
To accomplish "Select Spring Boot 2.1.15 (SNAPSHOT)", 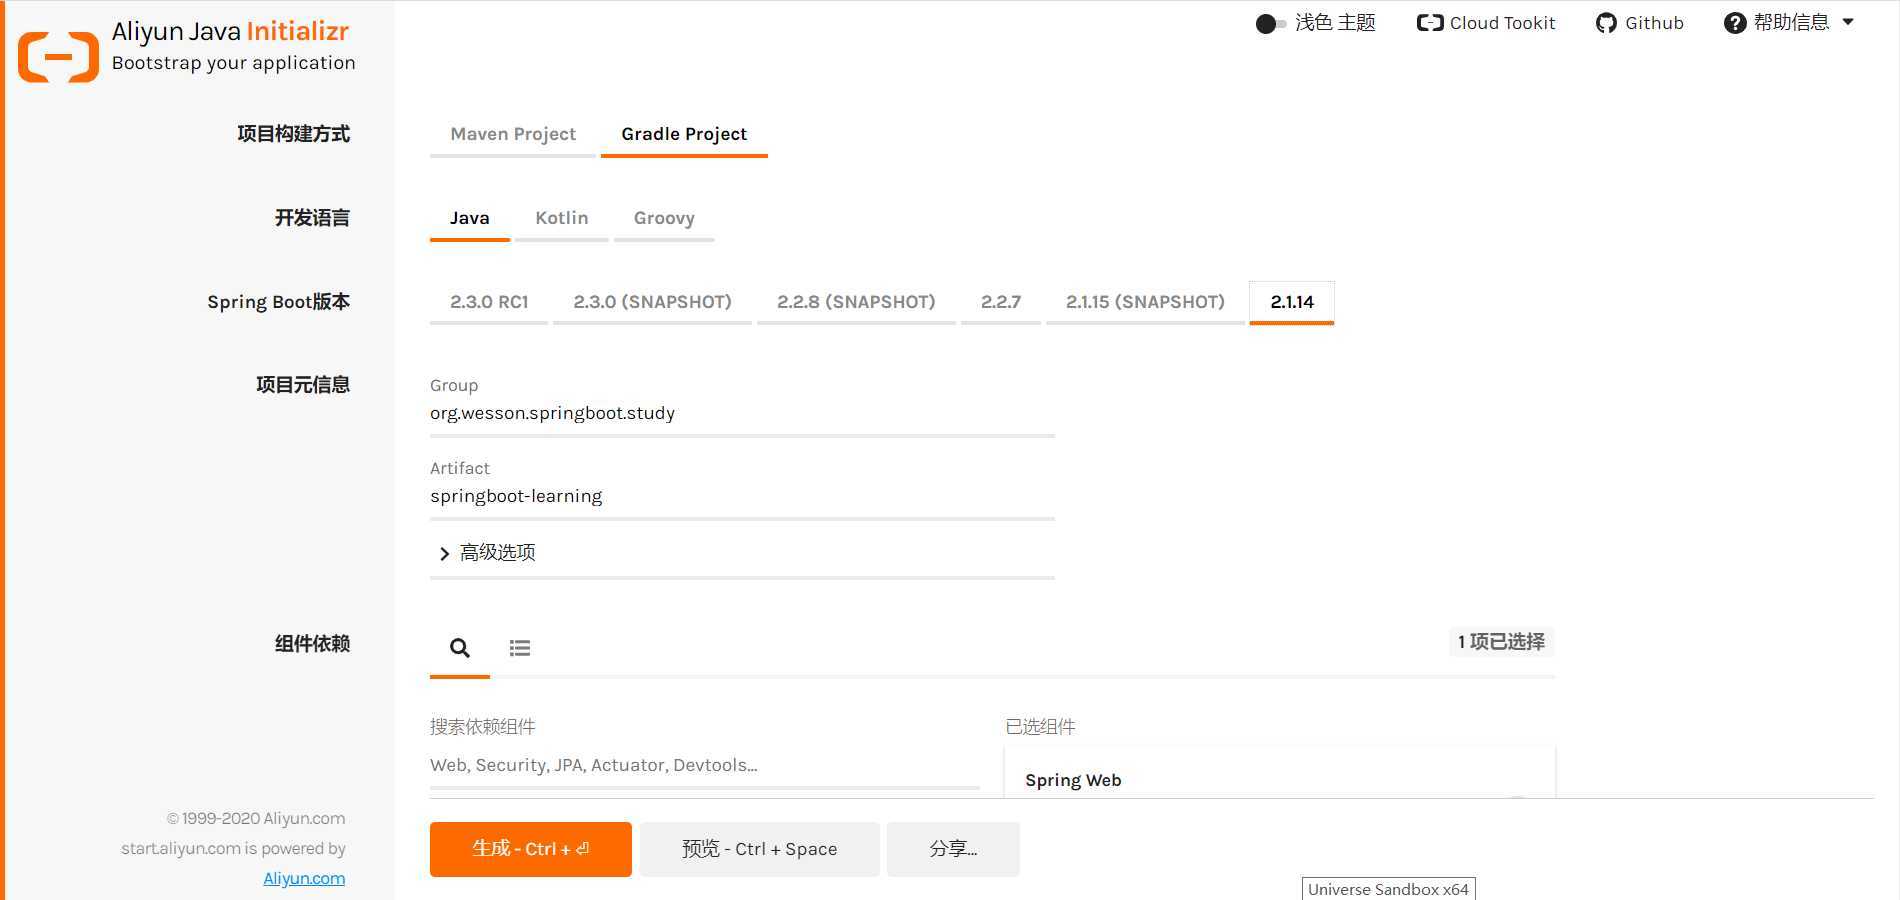I will coord(1145,302).
